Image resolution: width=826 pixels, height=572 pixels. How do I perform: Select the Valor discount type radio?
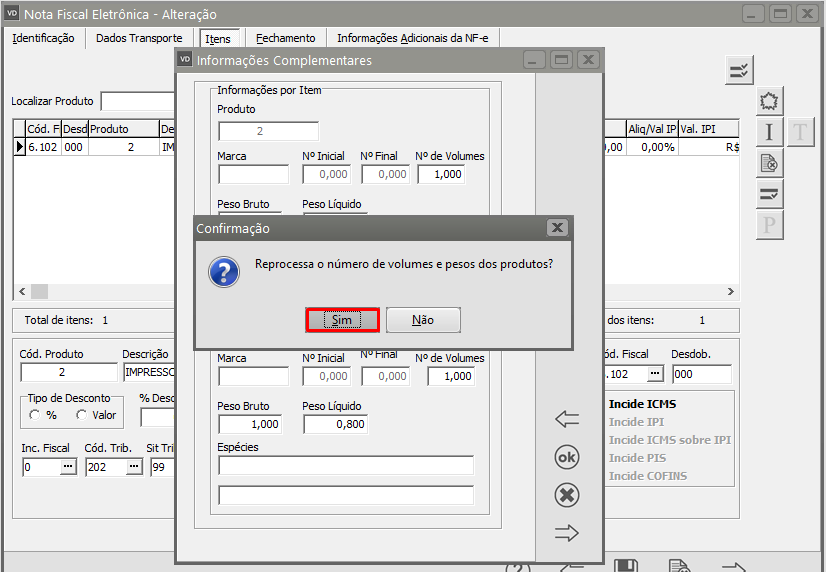[81, 415]
